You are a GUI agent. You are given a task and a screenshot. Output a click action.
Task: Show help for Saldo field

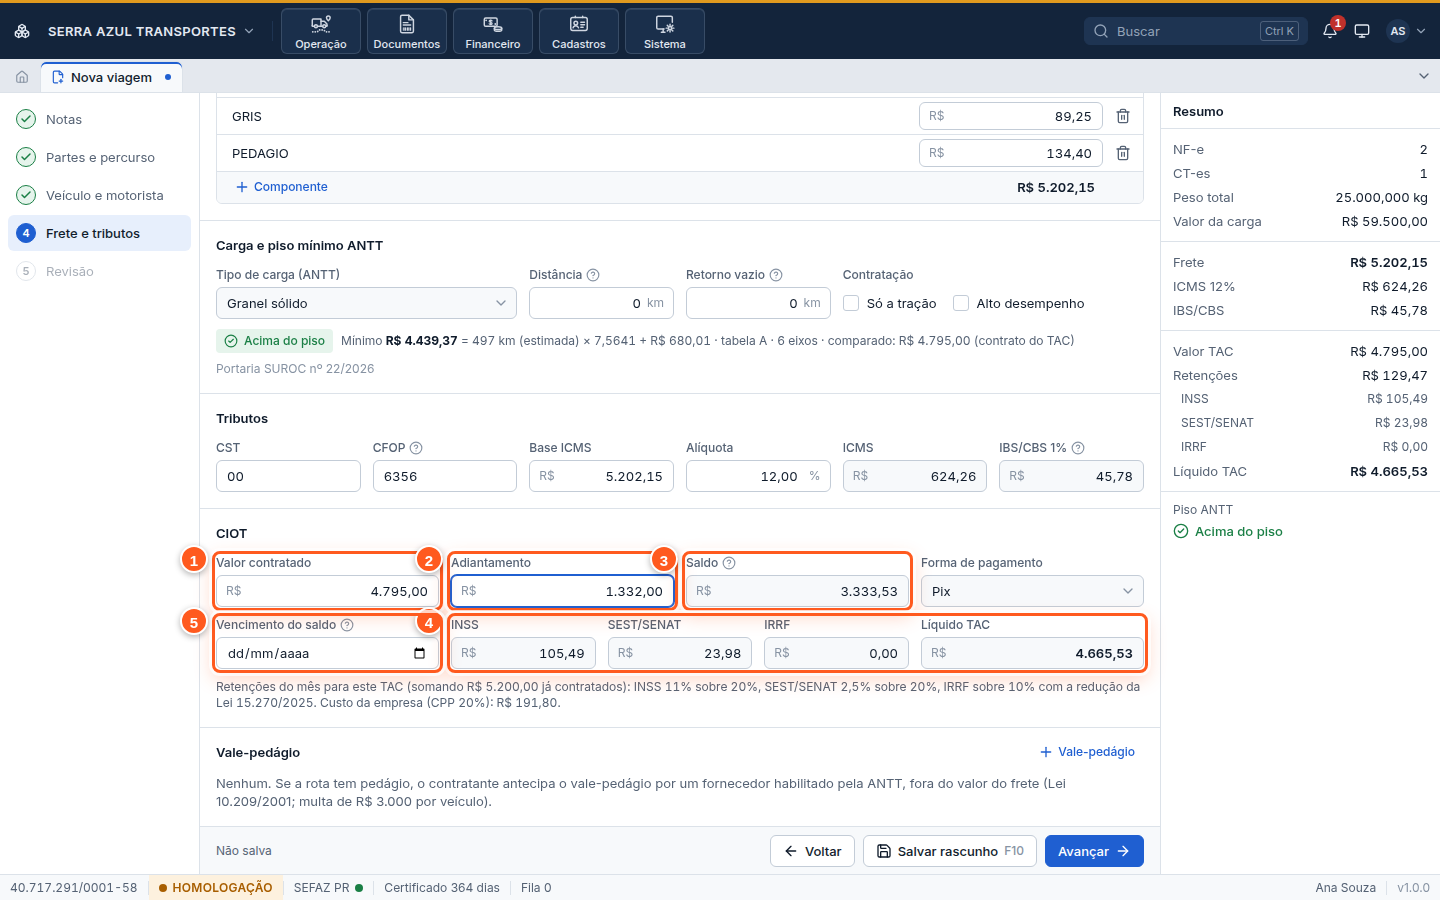click(729, 563)
